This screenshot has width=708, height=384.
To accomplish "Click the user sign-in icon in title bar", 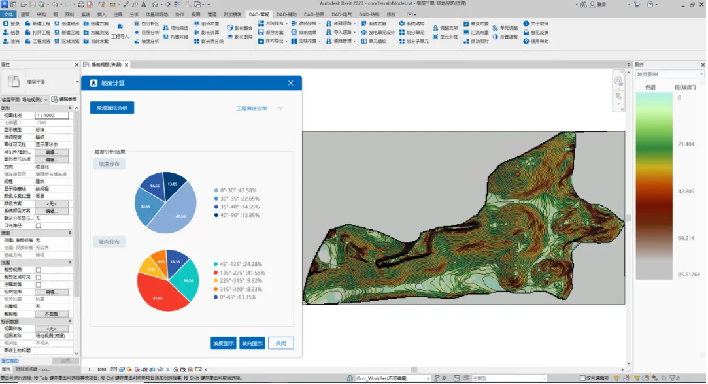I will point(592,5).
